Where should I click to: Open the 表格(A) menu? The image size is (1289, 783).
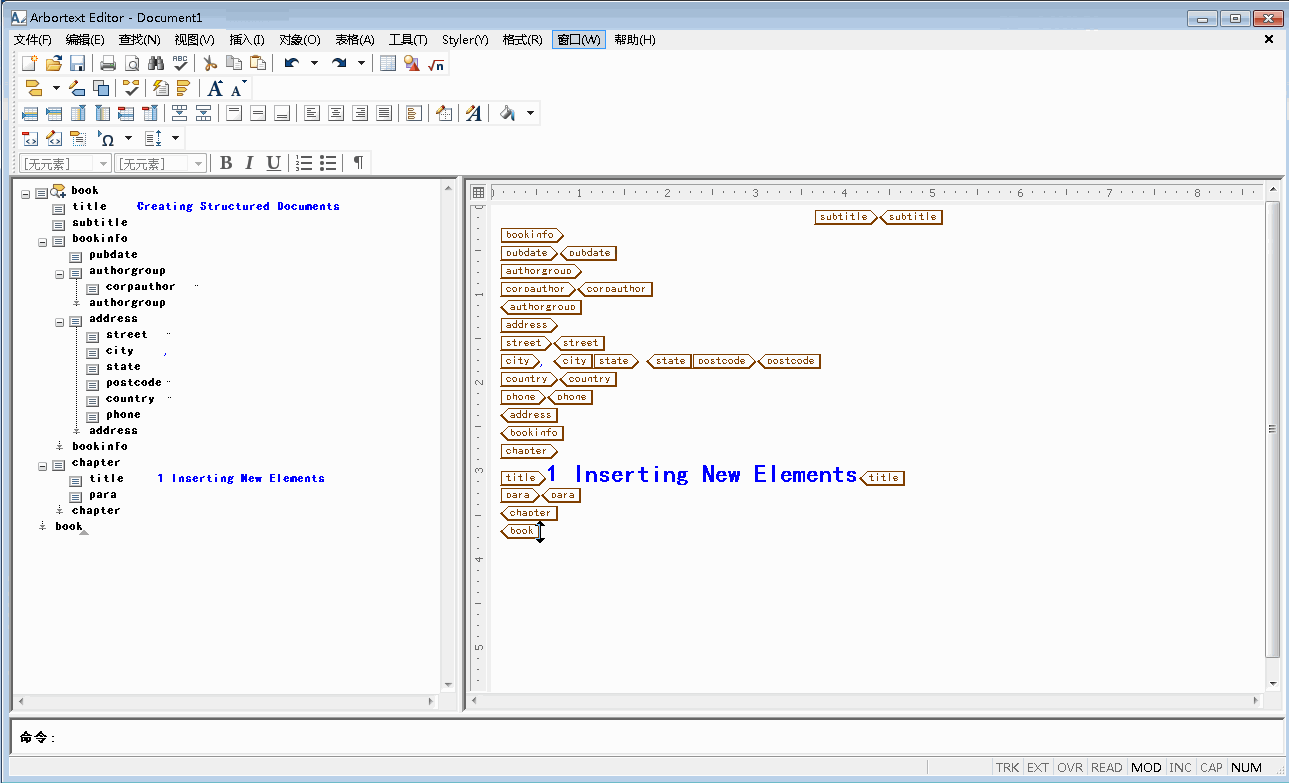tap(355, 40)
